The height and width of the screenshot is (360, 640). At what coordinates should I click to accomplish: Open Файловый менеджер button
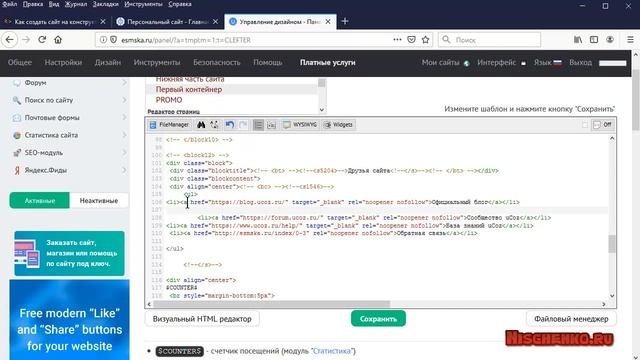[571, 319]
